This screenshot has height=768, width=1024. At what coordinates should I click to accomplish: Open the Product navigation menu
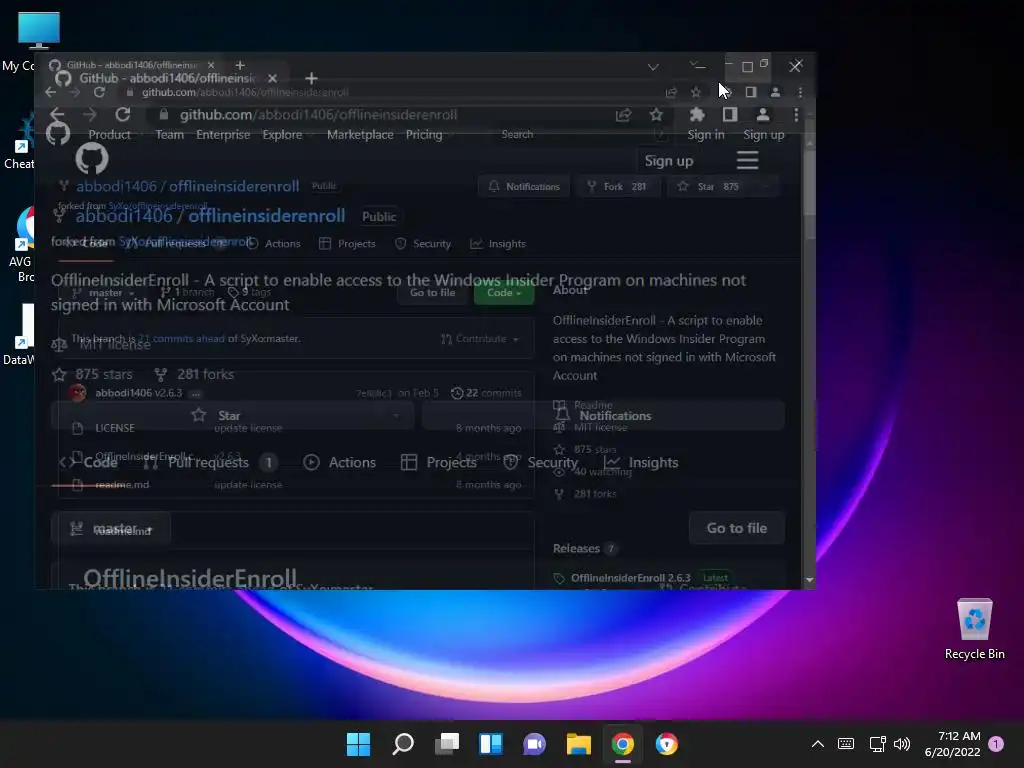point(110,135)
